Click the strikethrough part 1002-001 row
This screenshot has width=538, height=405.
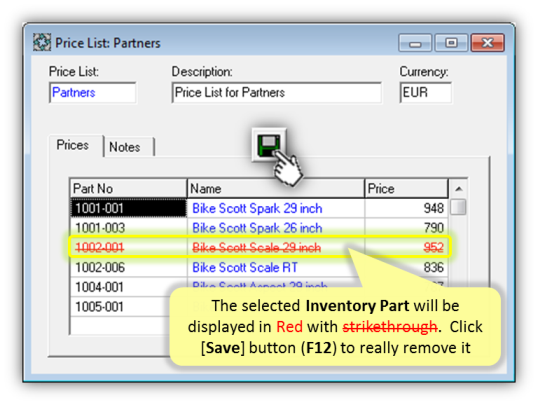coord(259,247)
